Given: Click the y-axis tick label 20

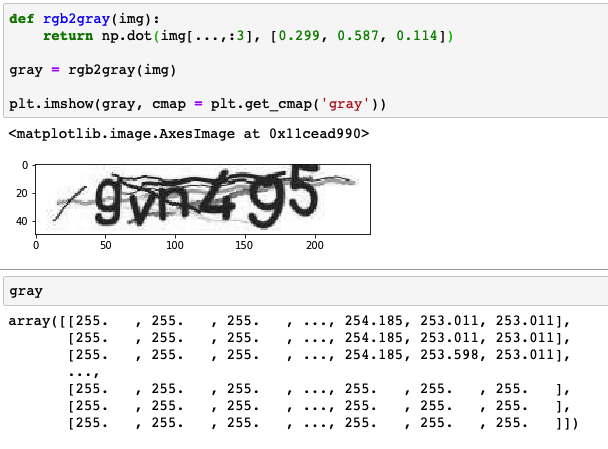Looking at the screenshot, I should coord(22,193).
